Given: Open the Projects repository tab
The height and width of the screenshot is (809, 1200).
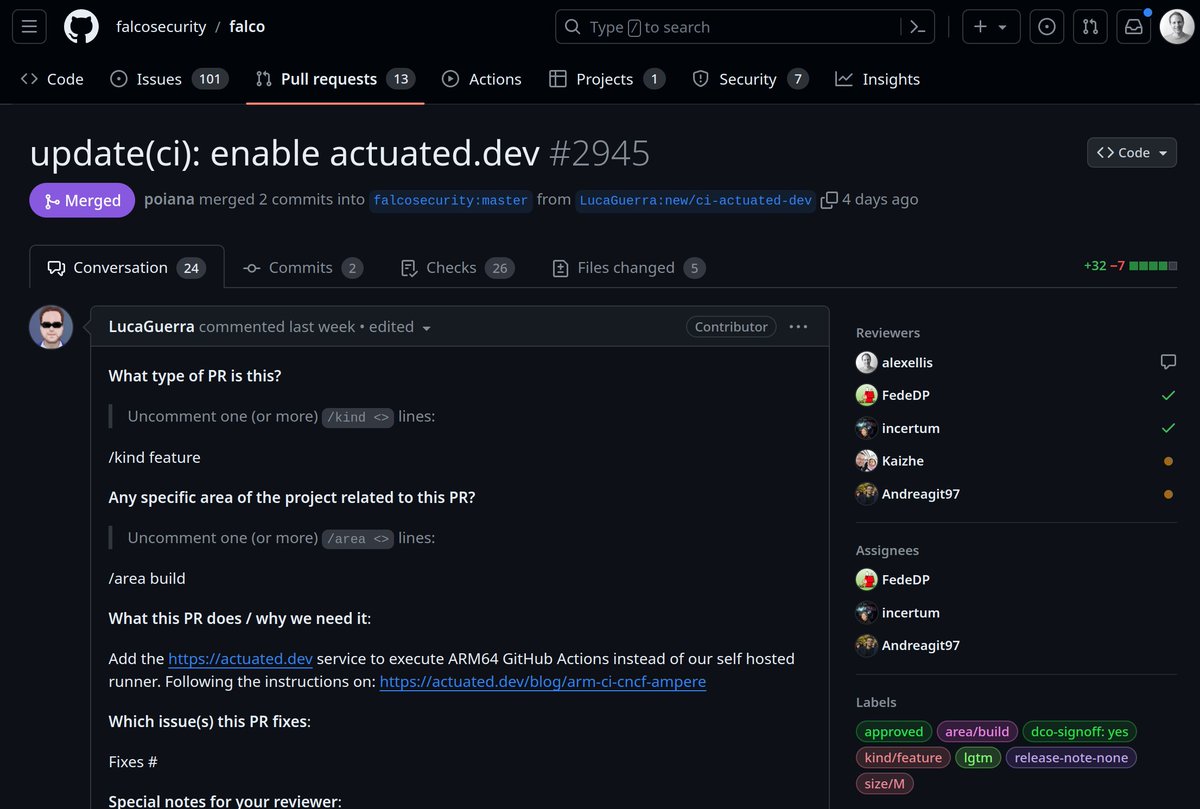Looking at the screenshot, I should [x=607, y=79].
